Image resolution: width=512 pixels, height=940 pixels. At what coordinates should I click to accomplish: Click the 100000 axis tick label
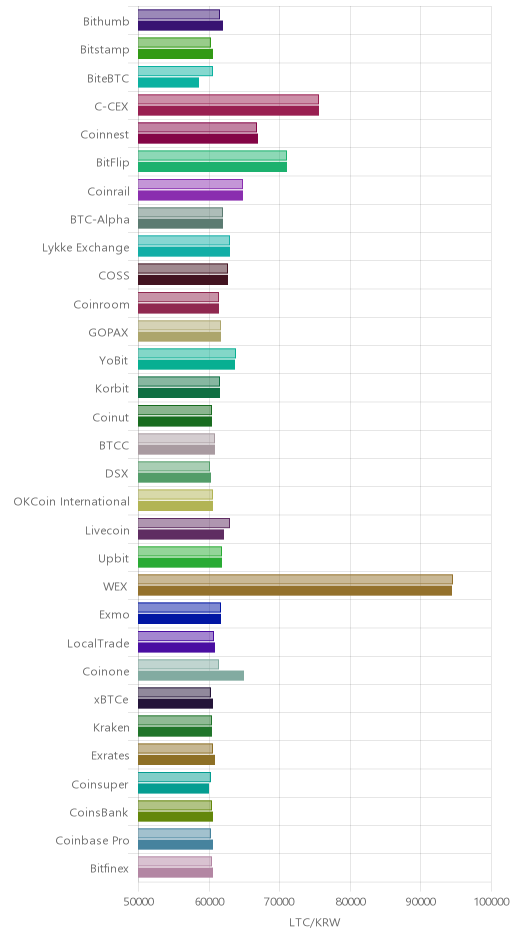point(491,902)
